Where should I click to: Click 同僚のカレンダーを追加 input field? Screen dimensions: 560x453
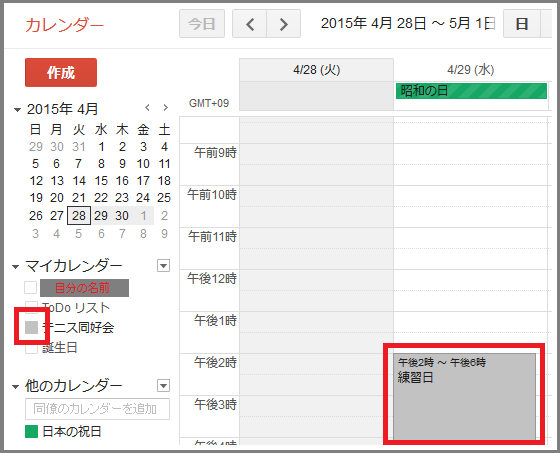pyautogui.click(x=98, y=409)
